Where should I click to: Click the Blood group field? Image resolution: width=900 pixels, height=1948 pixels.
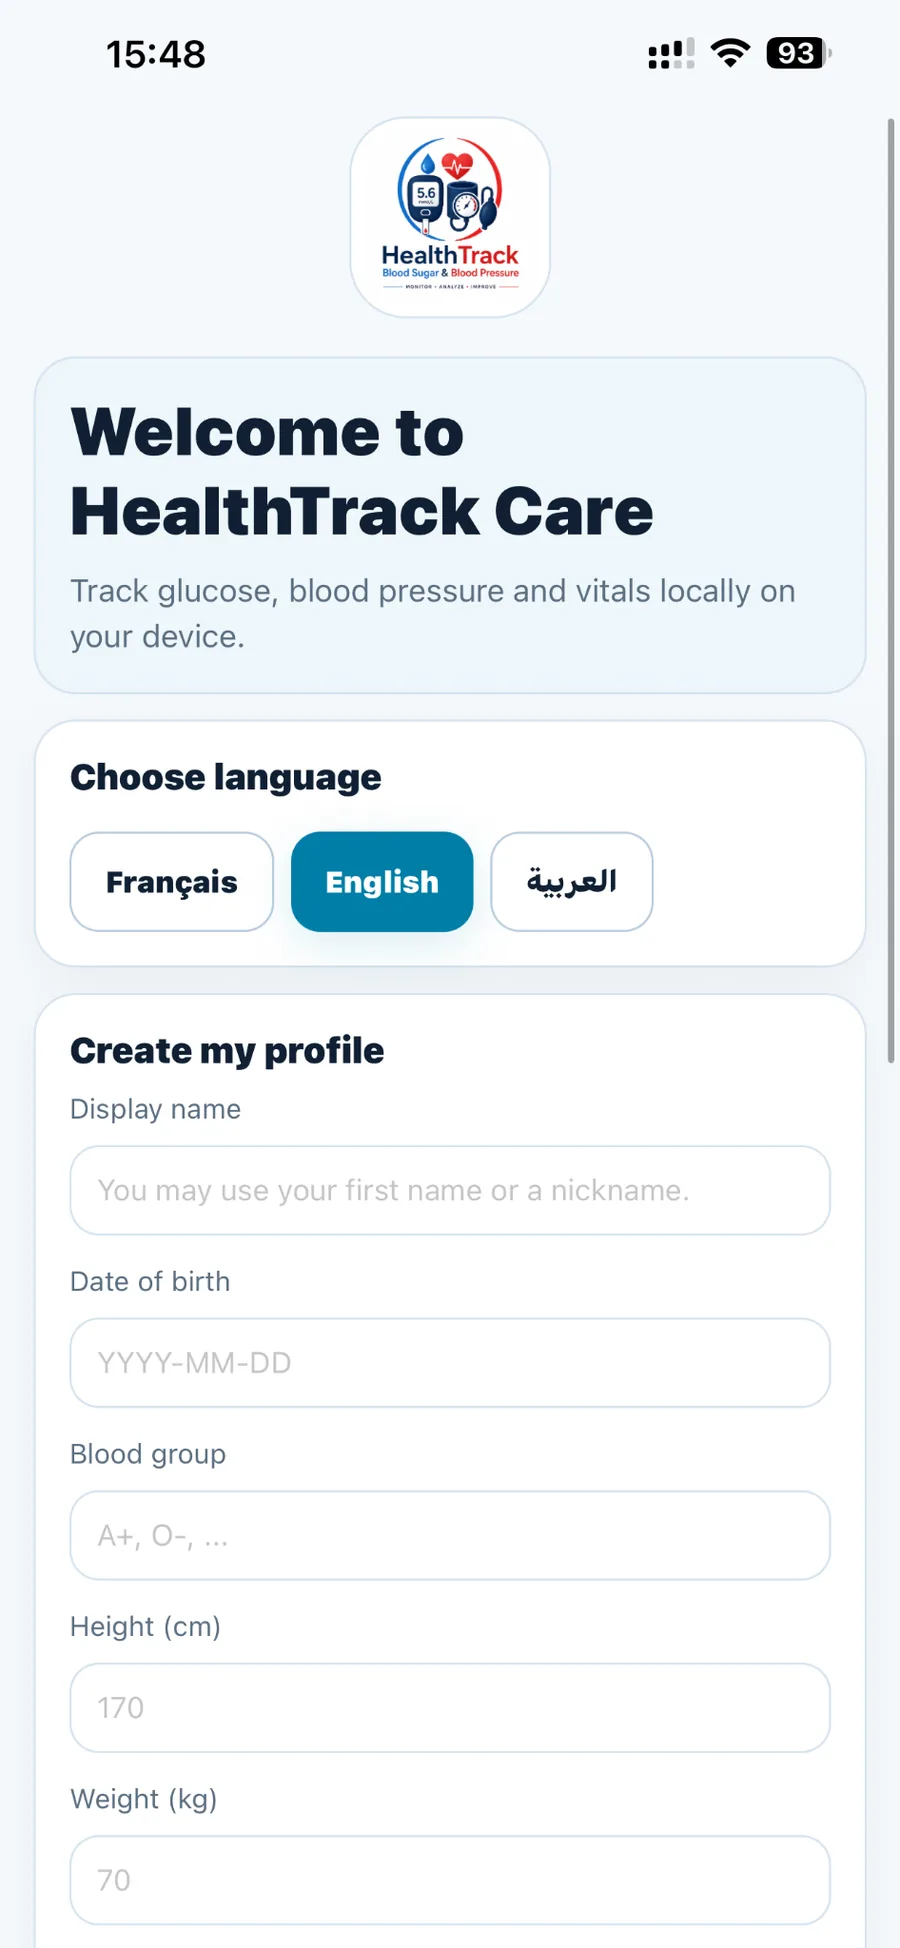(450, 1536)
